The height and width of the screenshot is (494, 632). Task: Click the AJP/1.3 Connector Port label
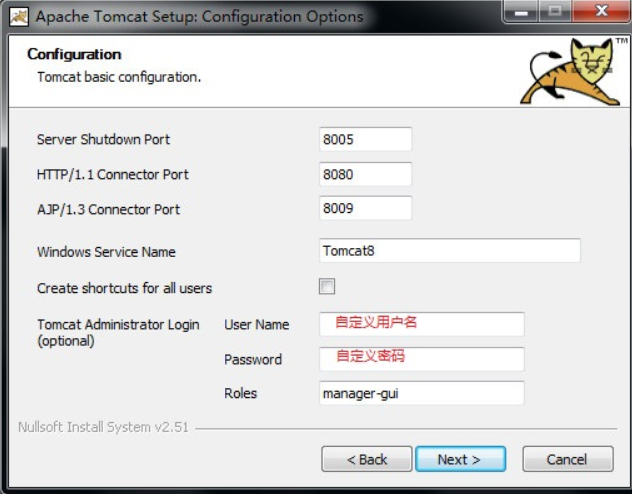[x=108, y=210]
